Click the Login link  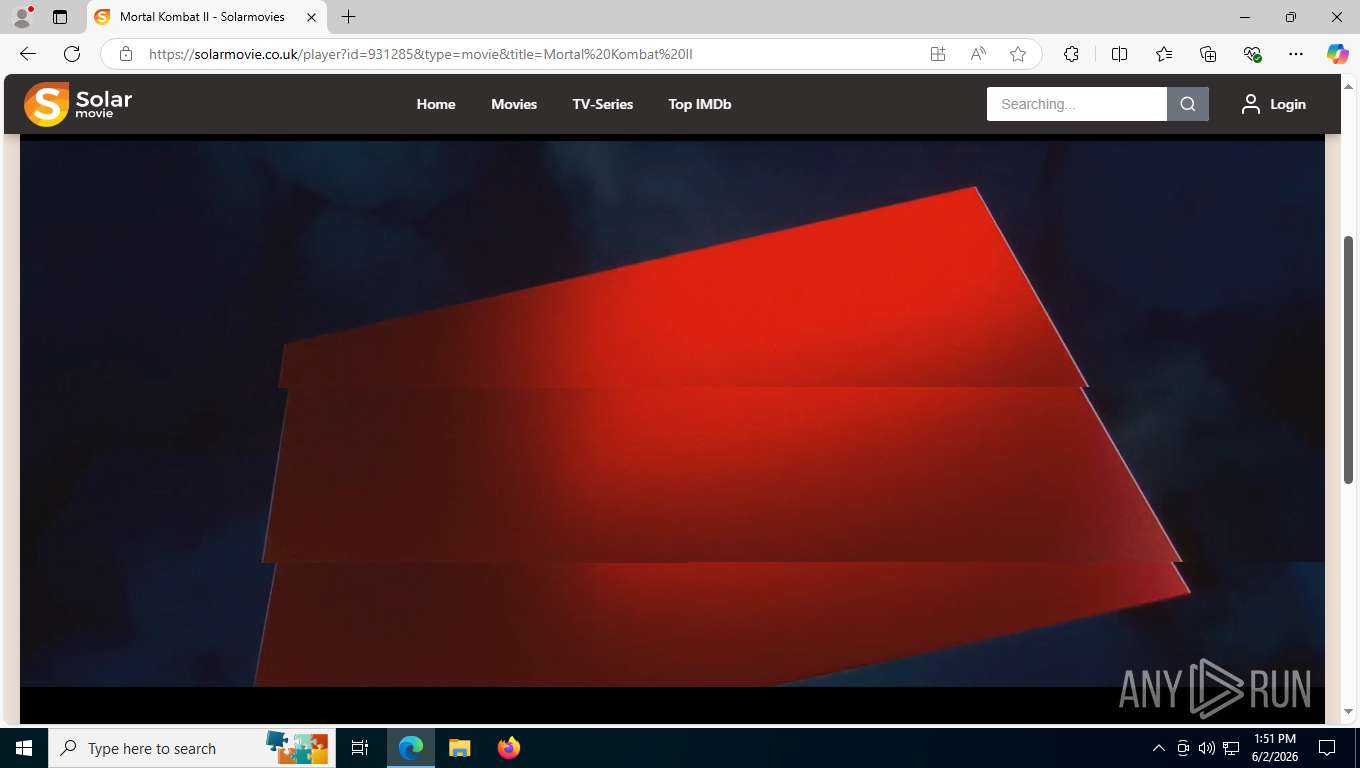pyautogui.click(x=1288, y=104)
